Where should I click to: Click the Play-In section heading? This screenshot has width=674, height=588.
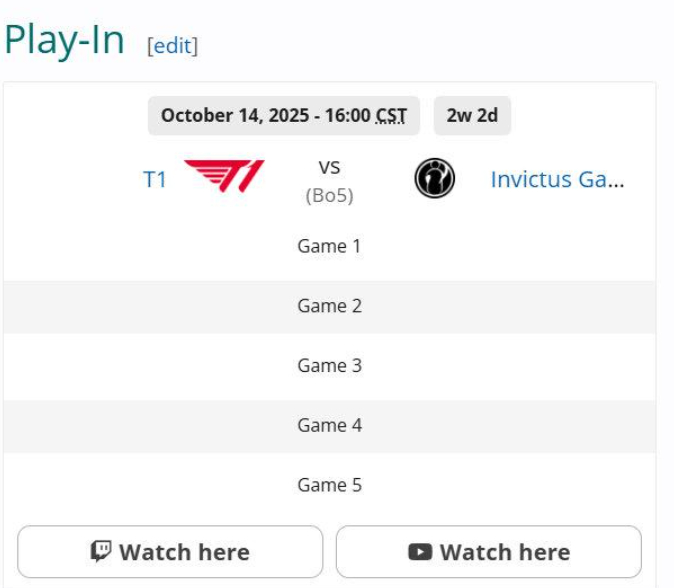click(65, 40)
